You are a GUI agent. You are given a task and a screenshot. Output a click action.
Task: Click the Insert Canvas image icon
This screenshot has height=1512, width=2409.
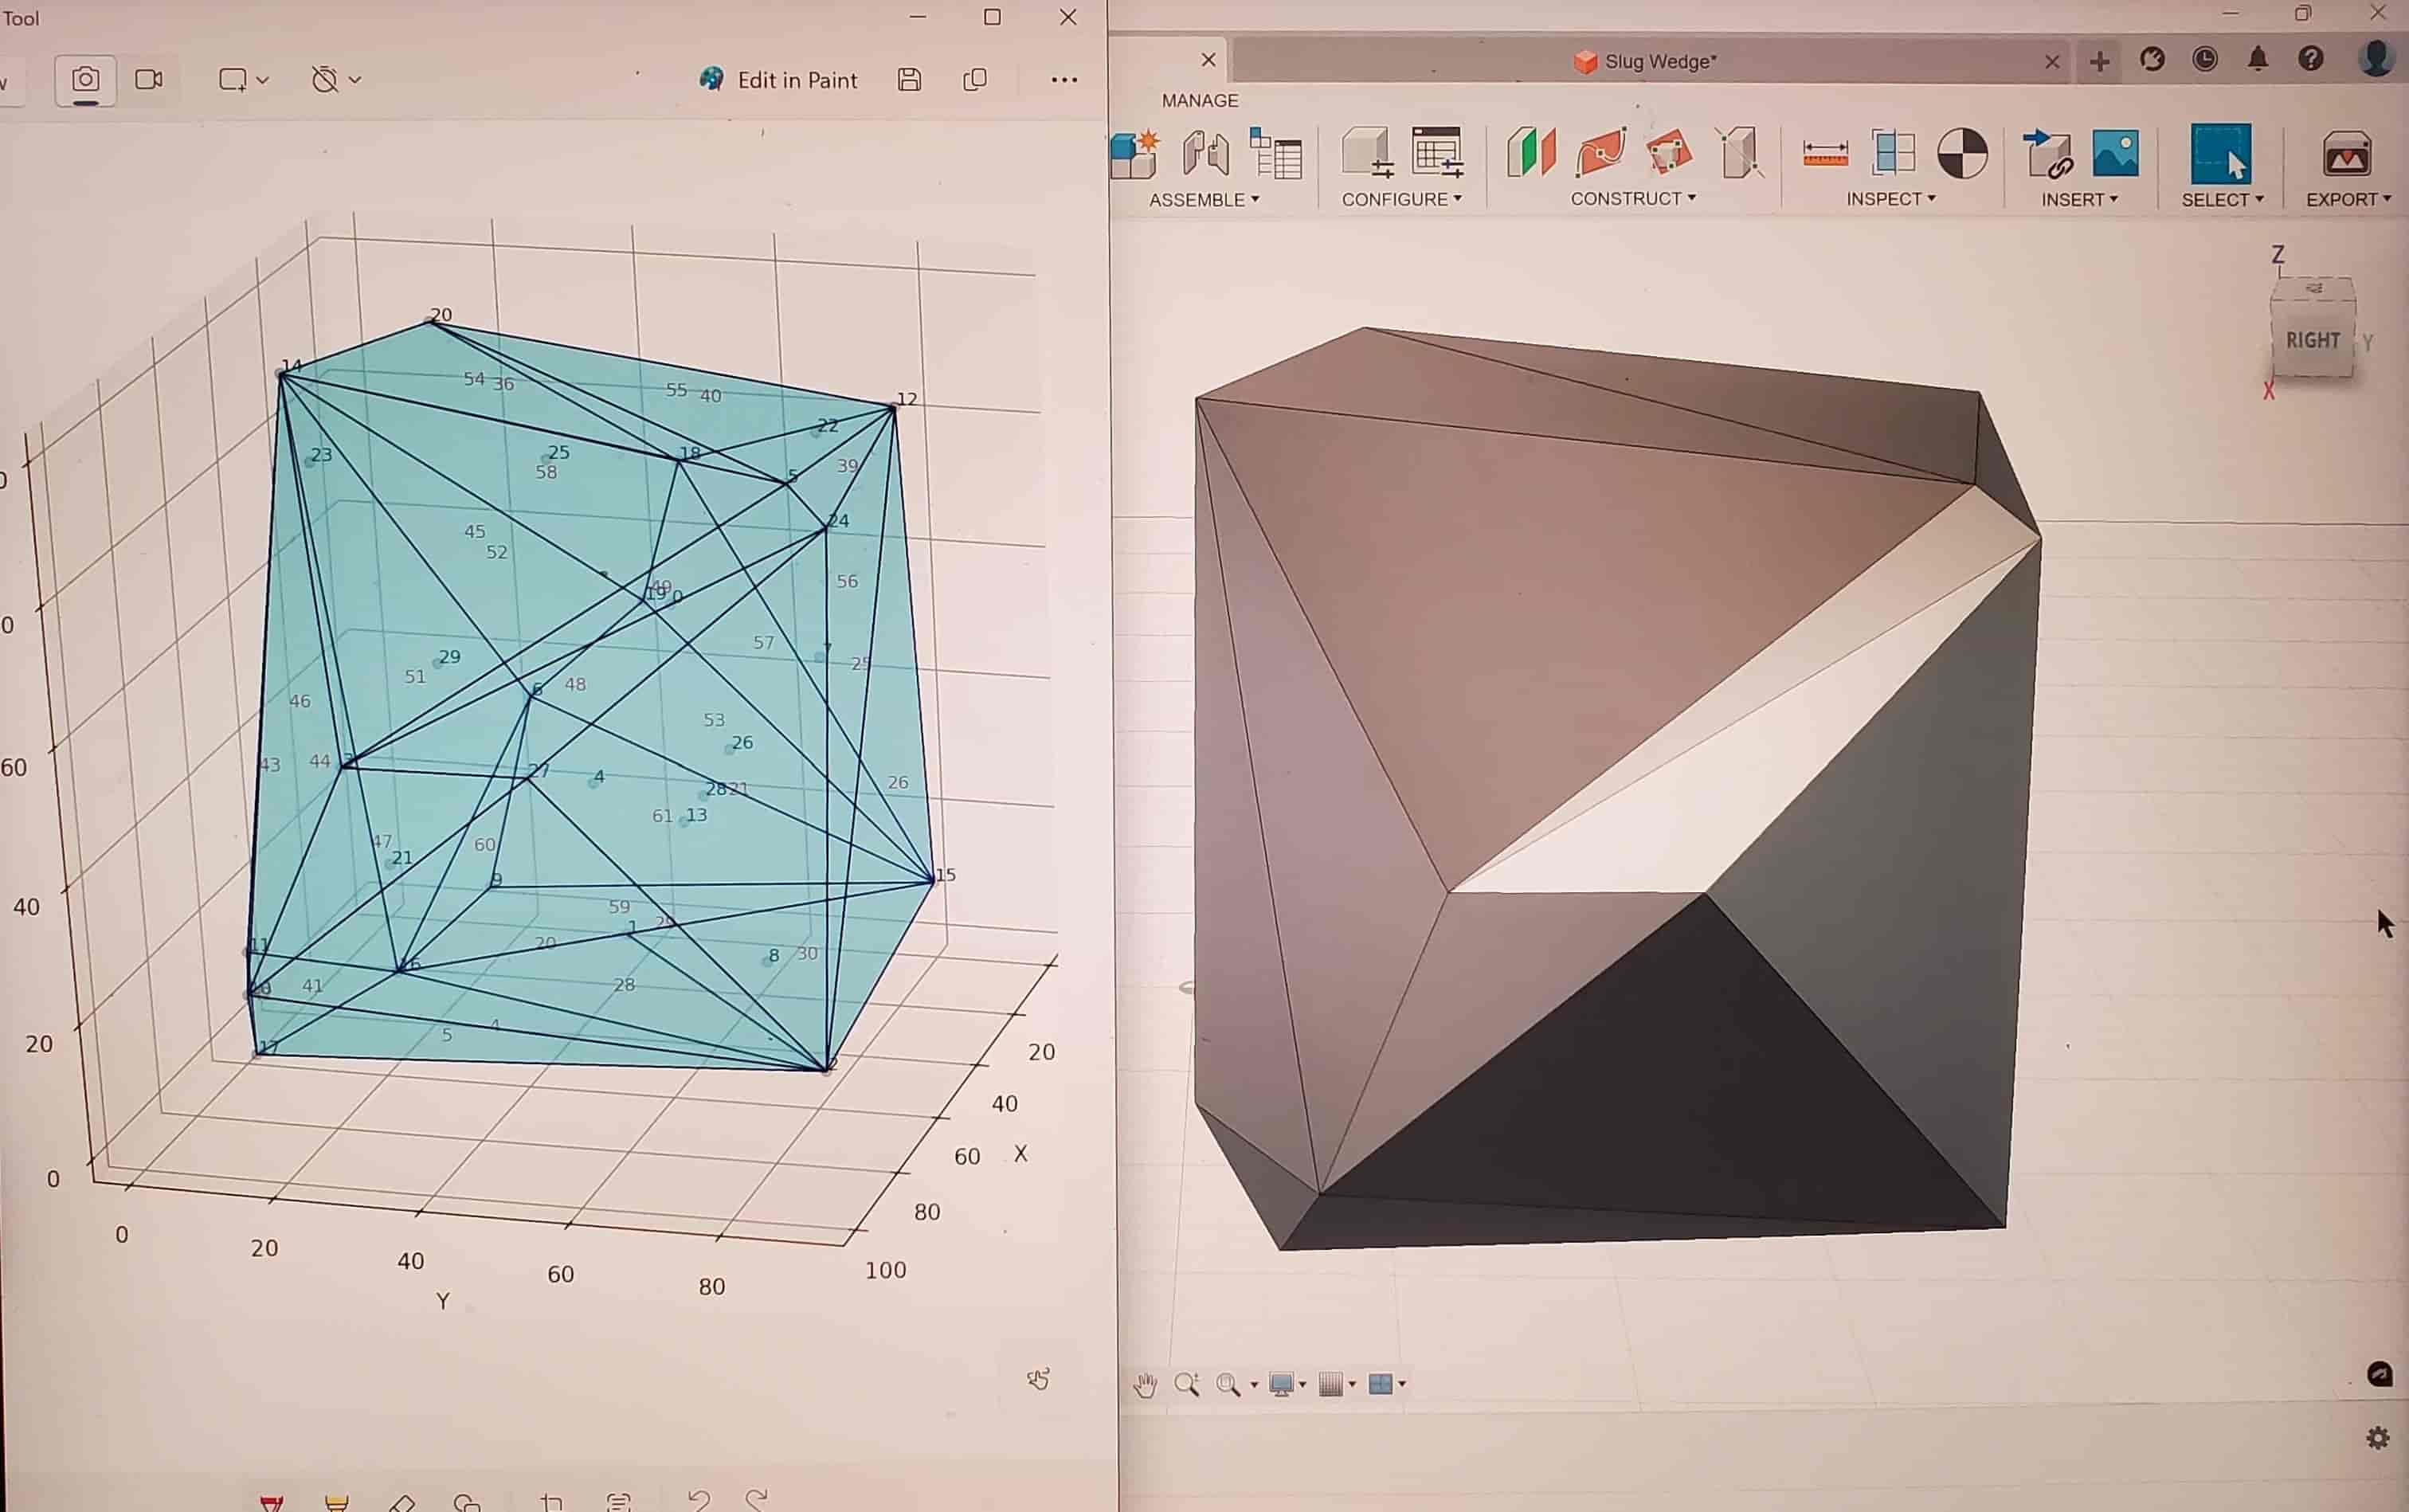[x=2116, y=153]
